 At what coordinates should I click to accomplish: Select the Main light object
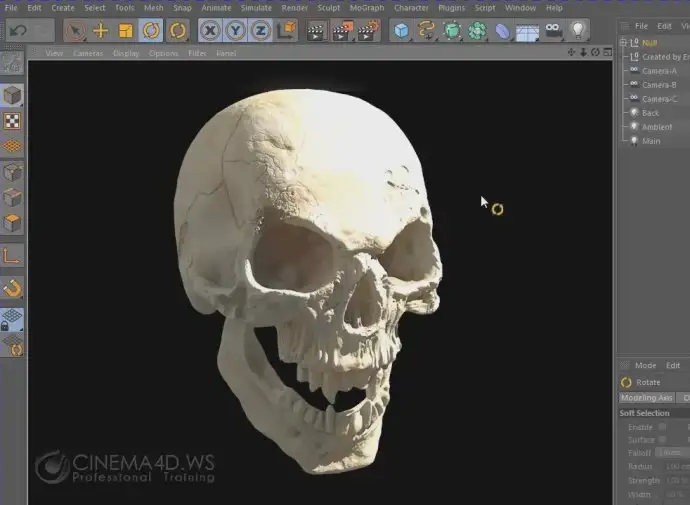651,141
